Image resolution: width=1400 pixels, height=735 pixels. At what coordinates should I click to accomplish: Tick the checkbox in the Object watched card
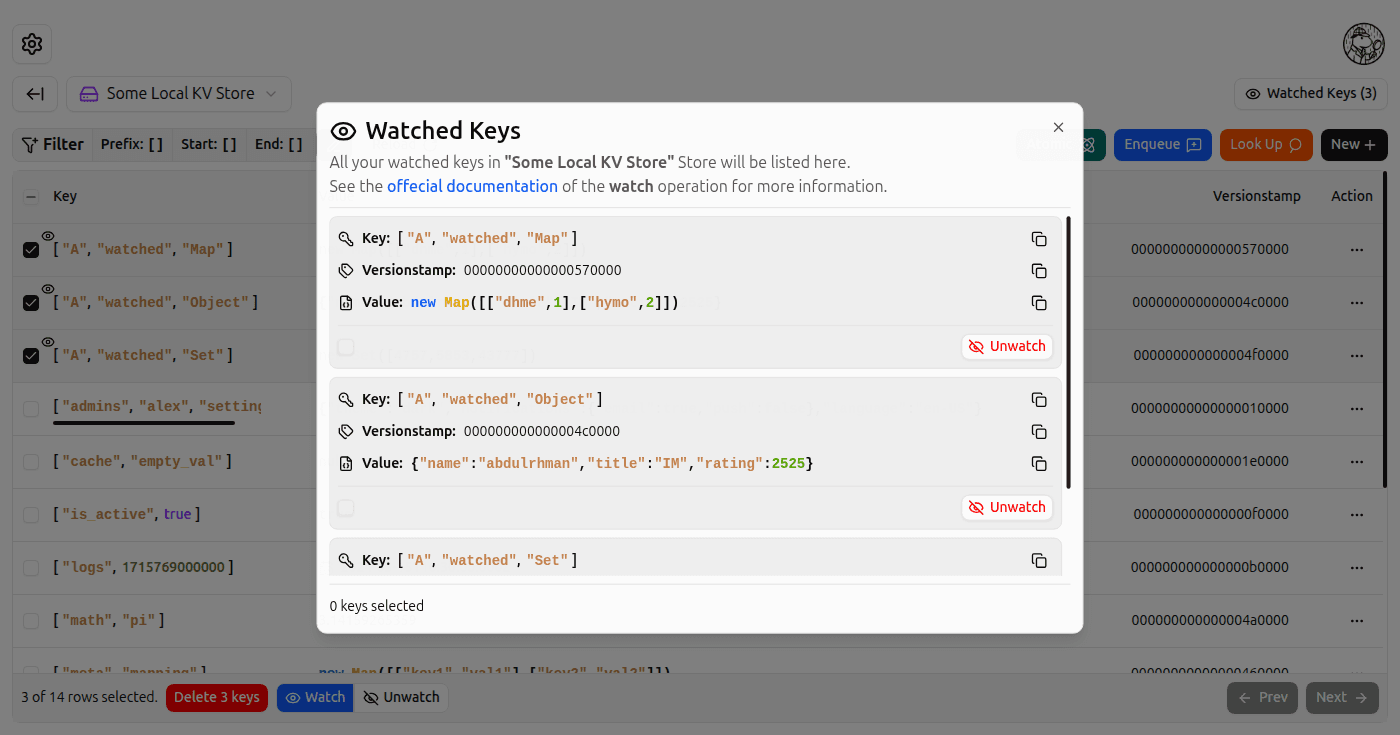[x=346, y=508]
